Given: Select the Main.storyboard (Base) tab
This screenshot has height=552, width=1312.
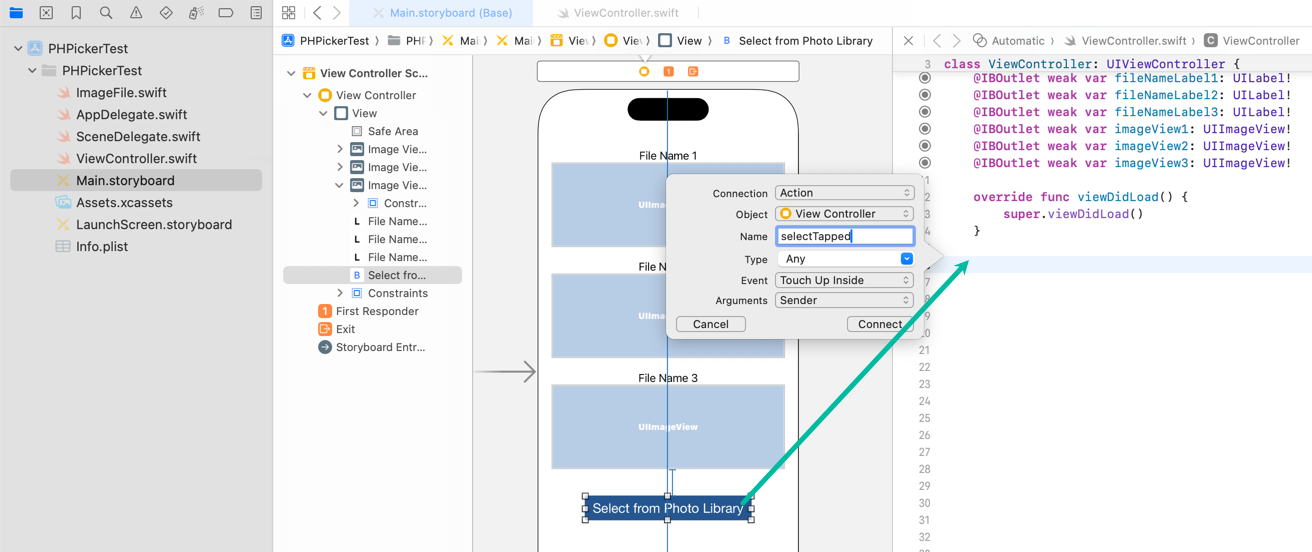Looking at the screenshot, I should point(450,13).
